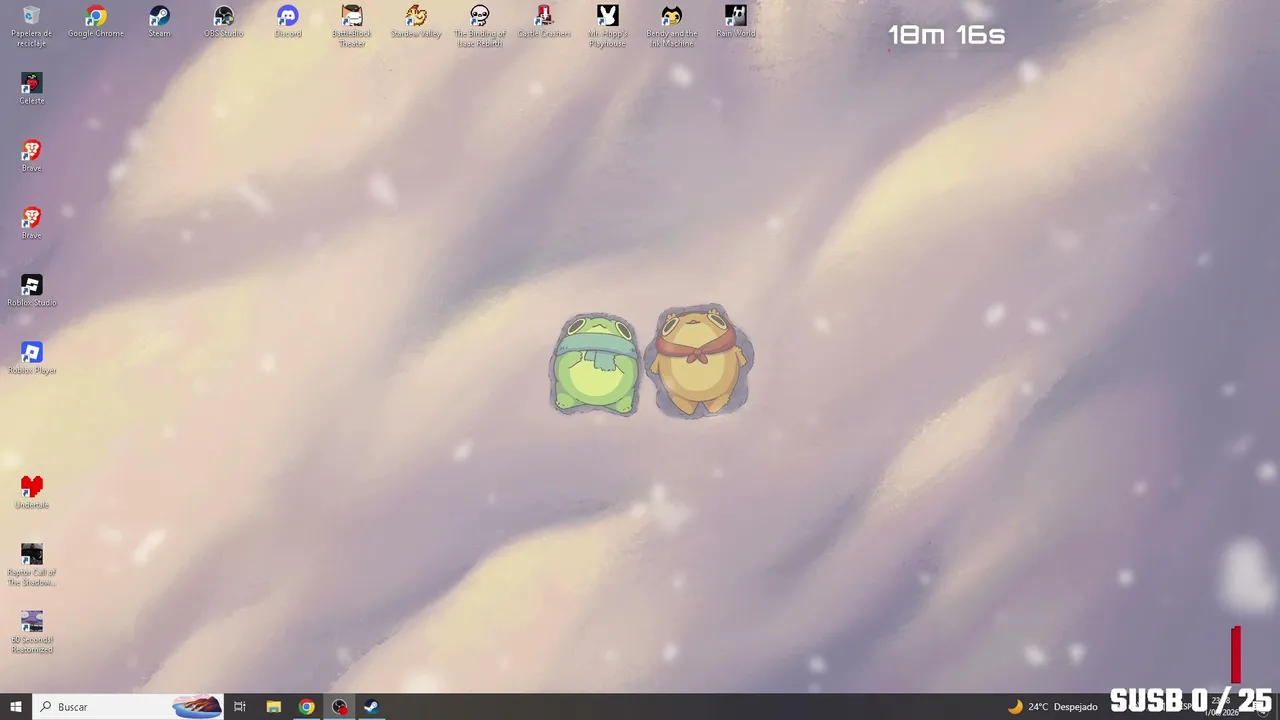This screenshot has height=720, width=1280.
Task: Open the 24°C Despejado weather widget
Action: pyautogui.click(x=1052, y=707)
